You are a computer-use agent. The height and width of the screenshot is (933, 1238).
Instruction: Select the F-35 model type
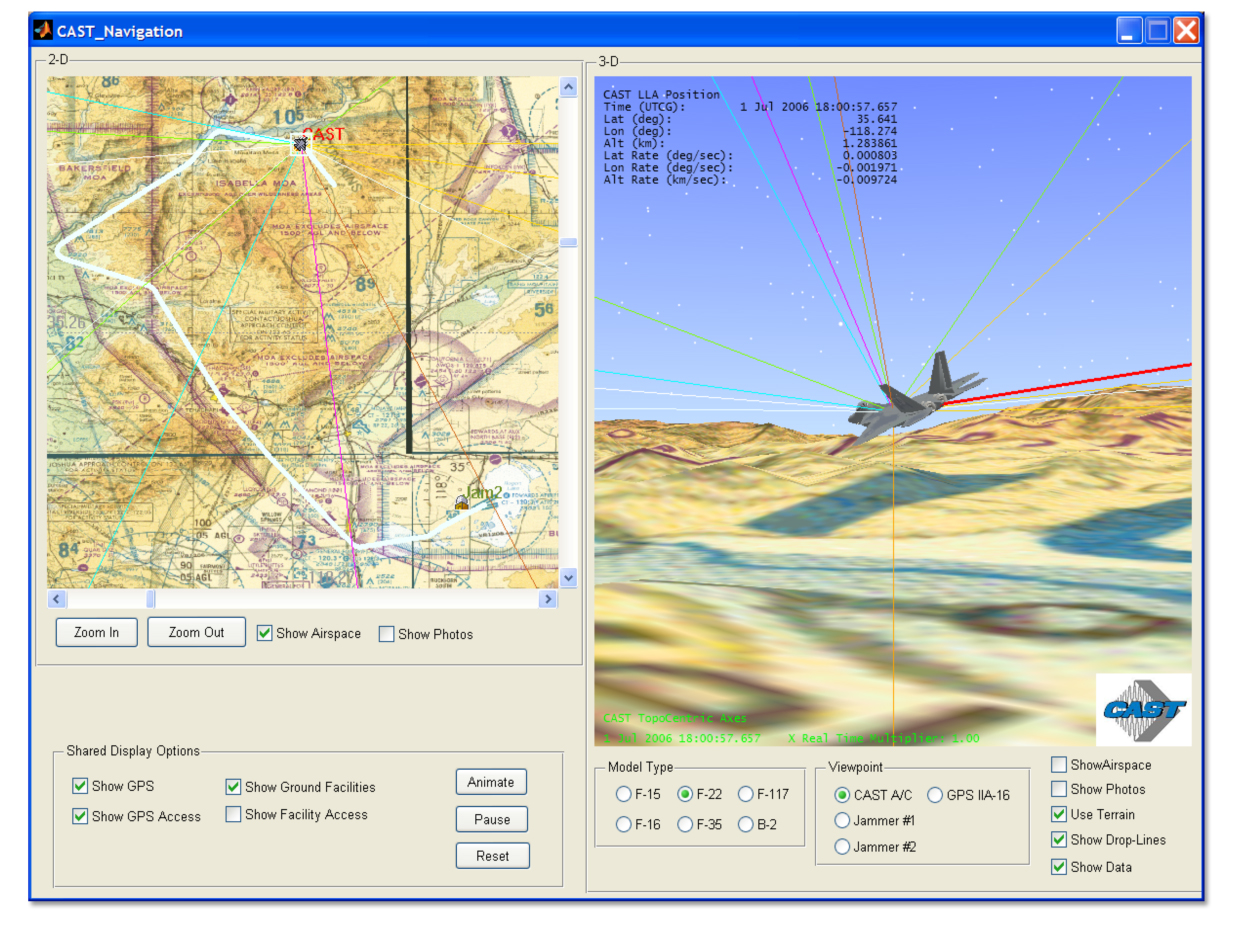tap(685, 825)
